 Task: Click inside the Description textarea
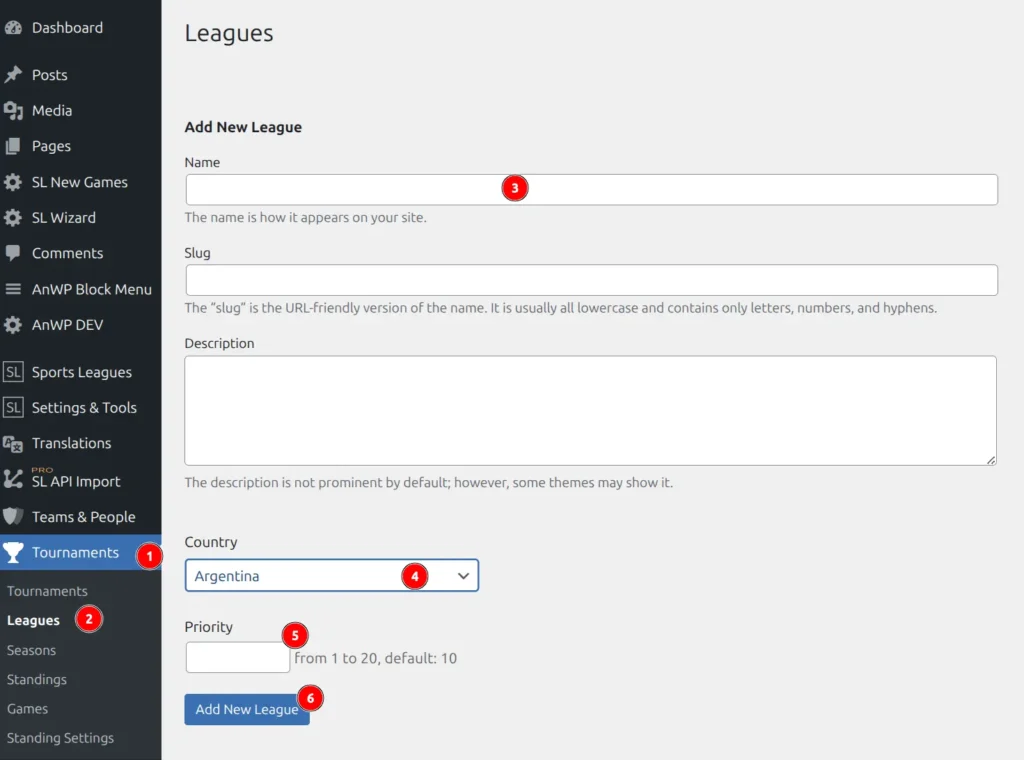(x=590, y=411)
